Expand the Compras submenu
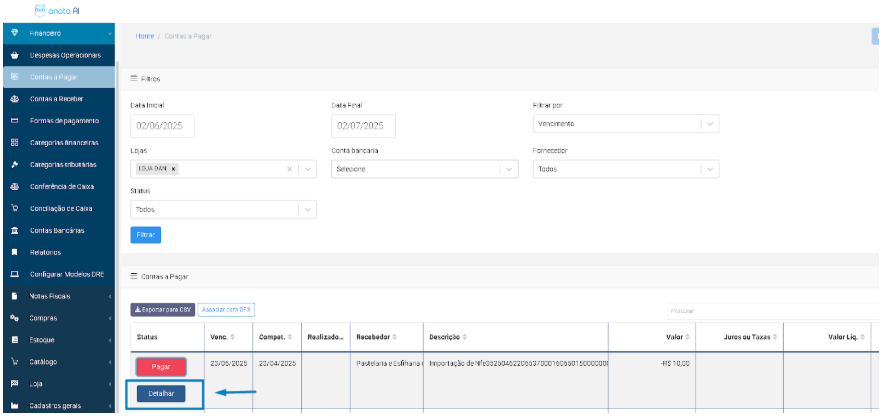The width and height of the screenshot is (883, 416). tap(110, 319)
